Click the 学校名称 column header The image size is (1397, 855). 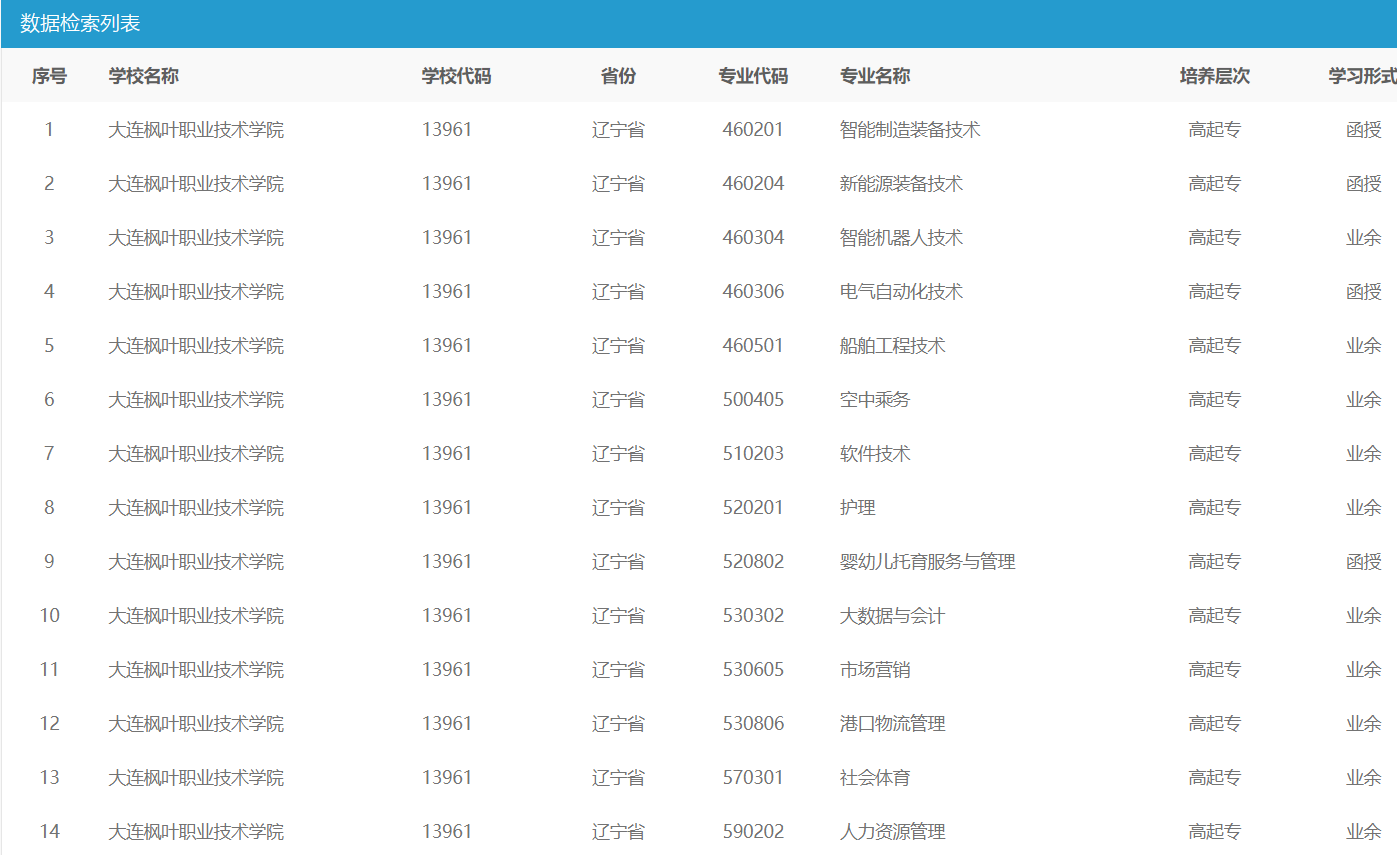point(144,76)
